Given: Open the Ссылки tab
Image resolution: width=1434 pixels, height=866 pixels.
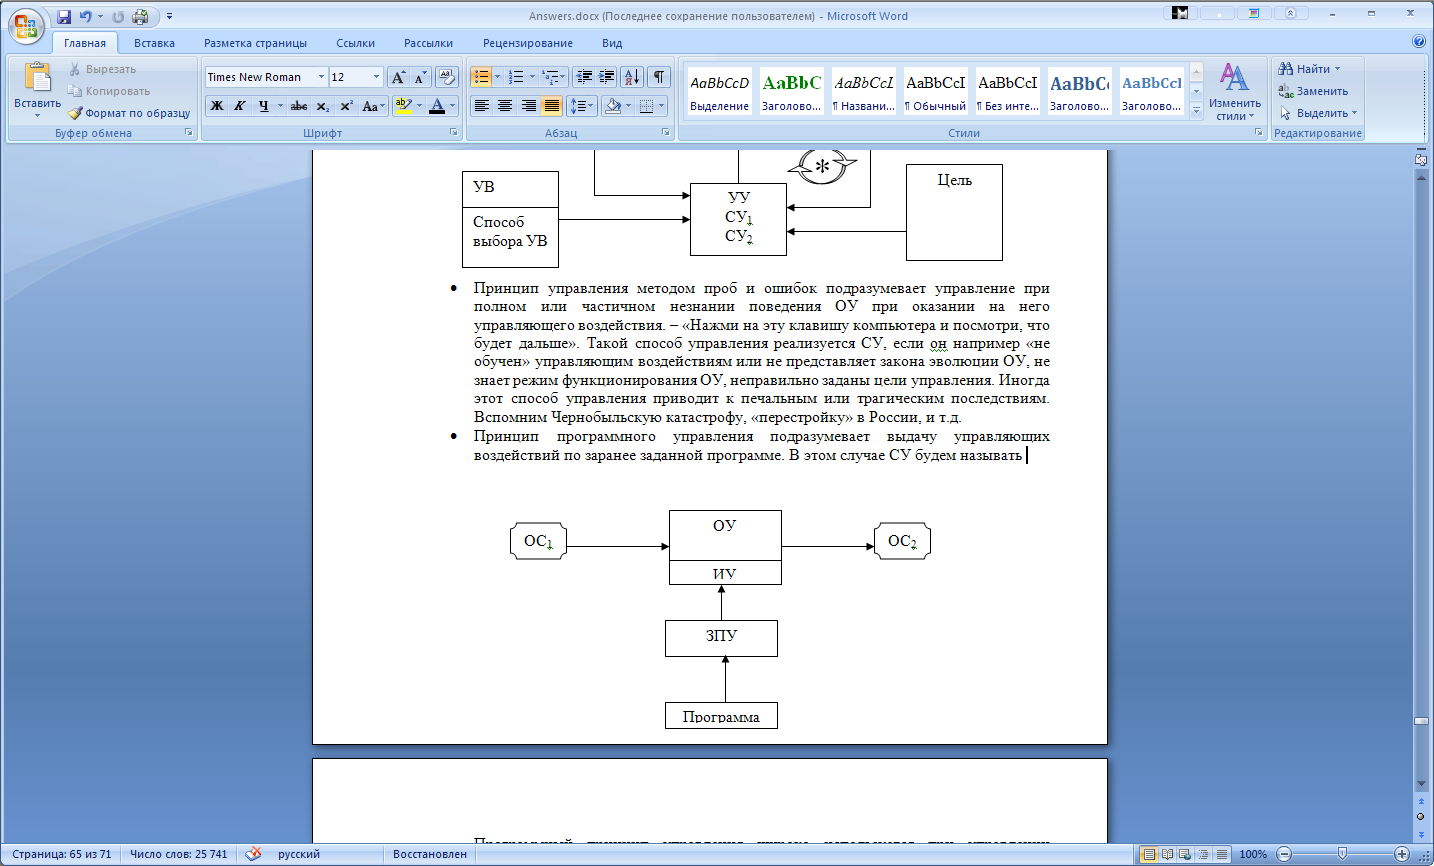Looking at the screenshot, I should 355,43.
